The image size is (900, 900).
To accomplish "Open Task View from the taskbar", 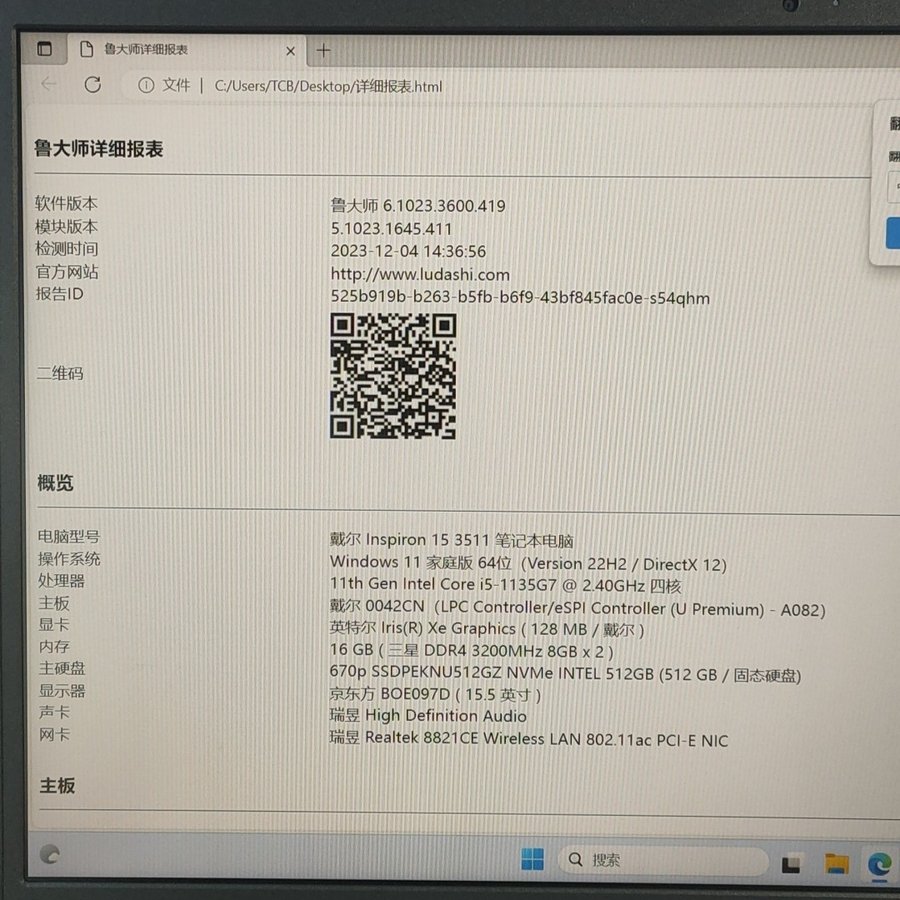I will click(792, 864).
